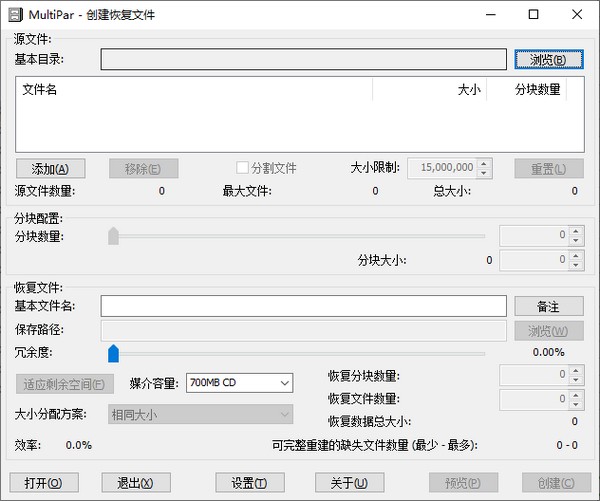Viewport: 600px width, 501px height.
Task: Click the 打开(O) button
Action: [42, 483]
